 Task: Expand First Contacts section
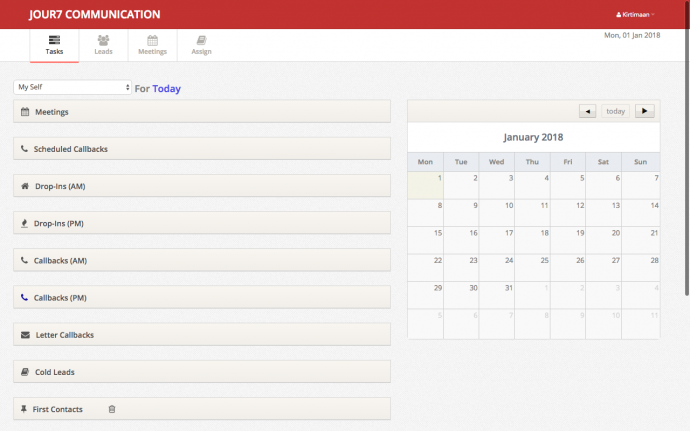(x=202, y=409)
